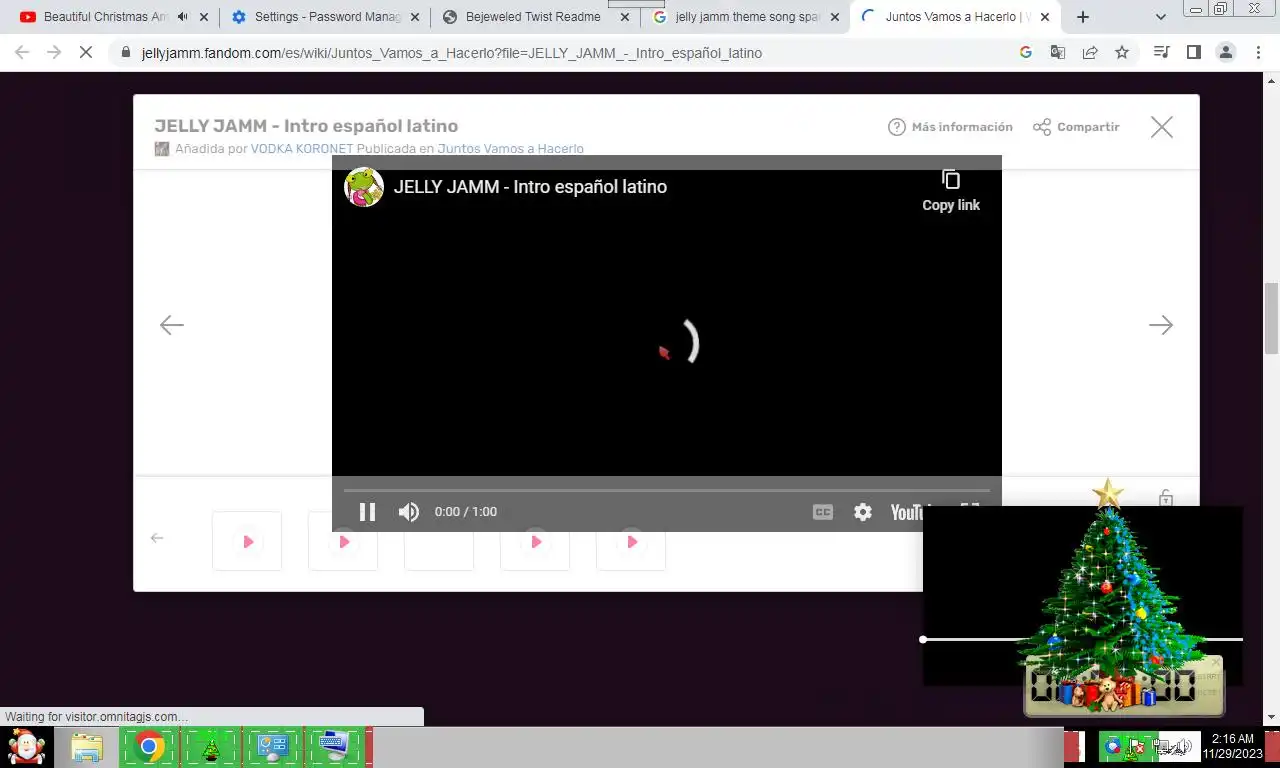Open the video player settings gear
The height and width of the screenshot is (768, 1280).
tap(863, 512)
